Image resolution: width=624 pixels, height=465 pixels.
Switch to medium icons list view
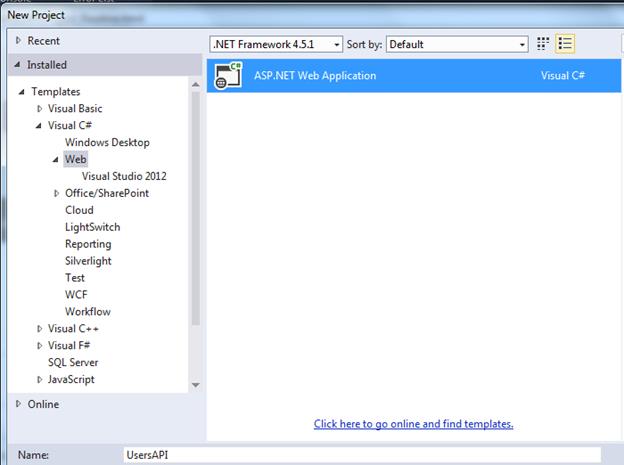(565, 44)
